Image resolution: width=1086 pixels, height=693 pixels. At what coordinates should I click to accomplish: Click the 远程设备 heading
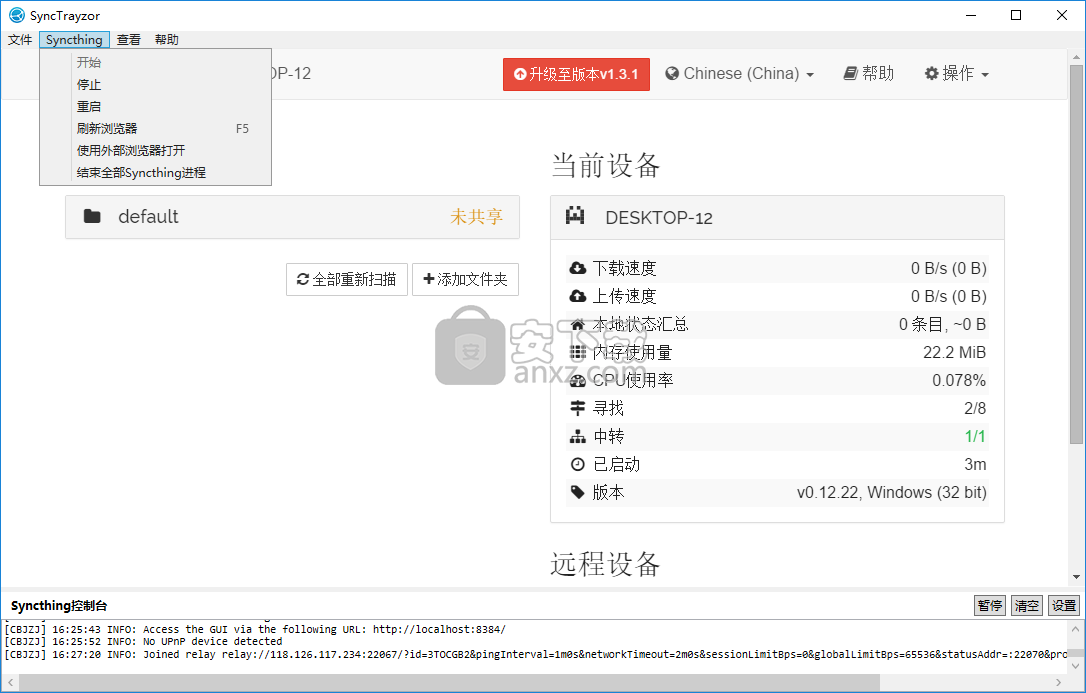coord(605,564)
